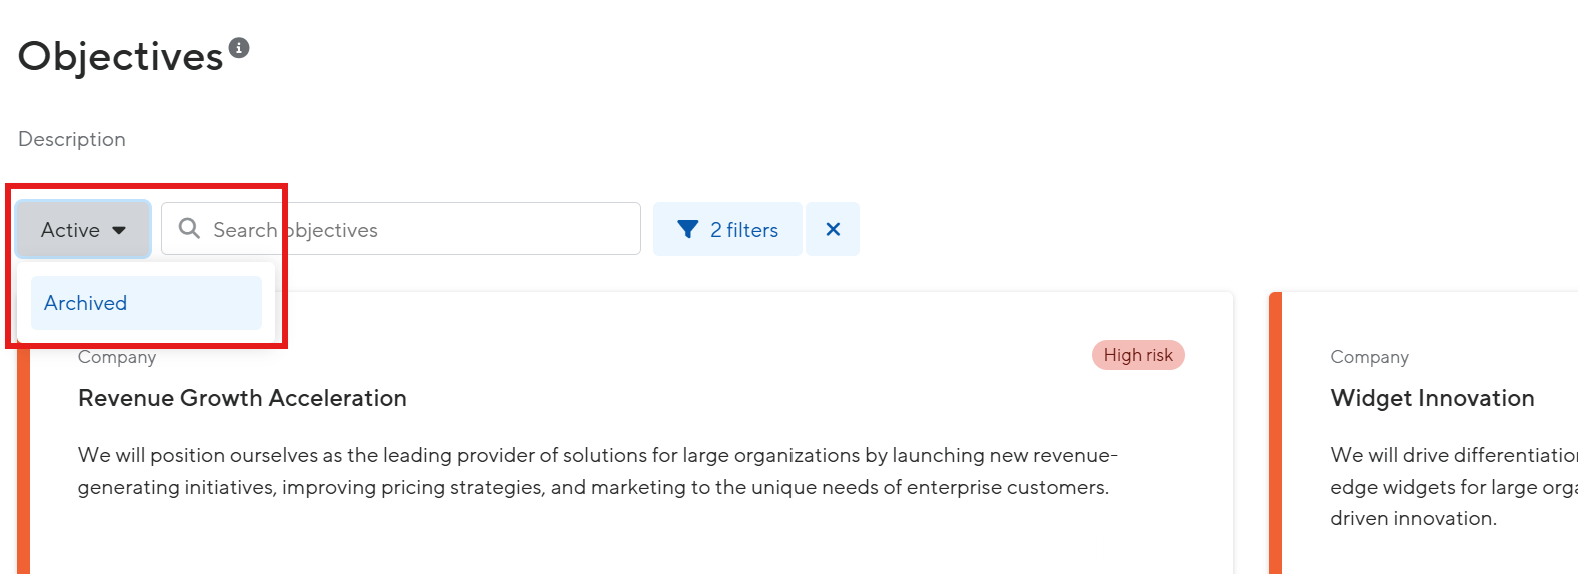
Task: Click Company label on Revenue Growth card
Action: 117,357
